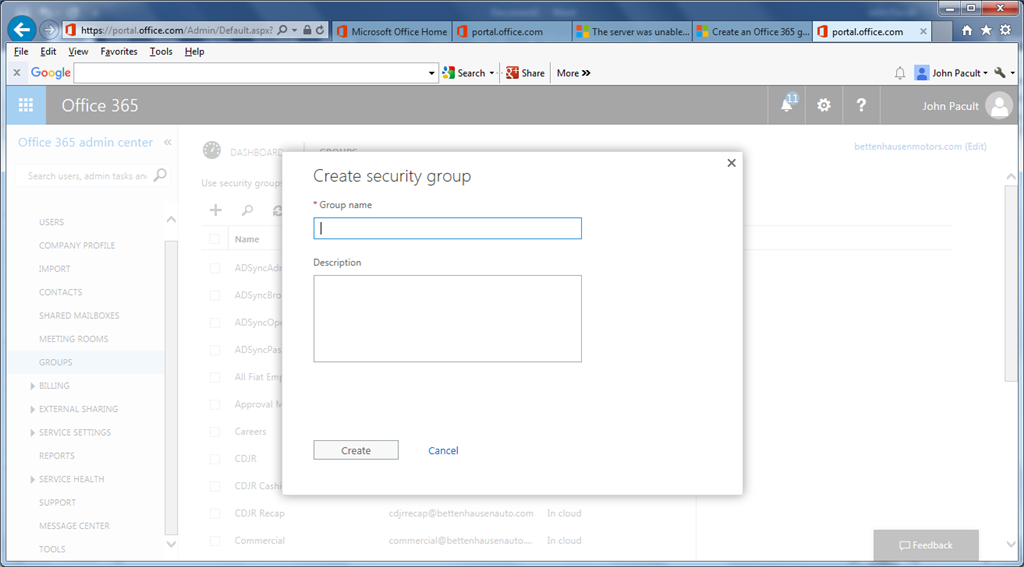This screenshot has width=1024, height=567.
Task: Open browser home page icon
Action: (x=967, y=31)
